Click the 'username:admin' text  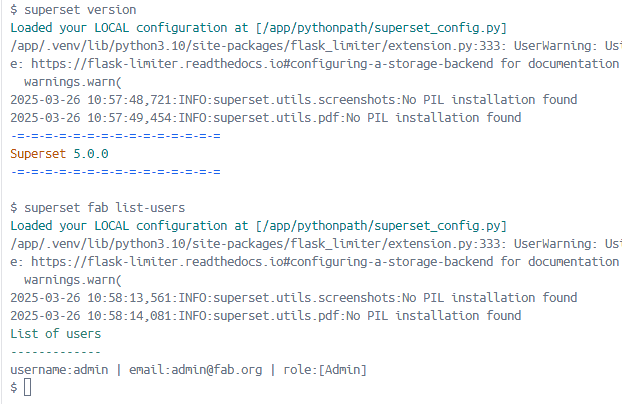[59, 370]
